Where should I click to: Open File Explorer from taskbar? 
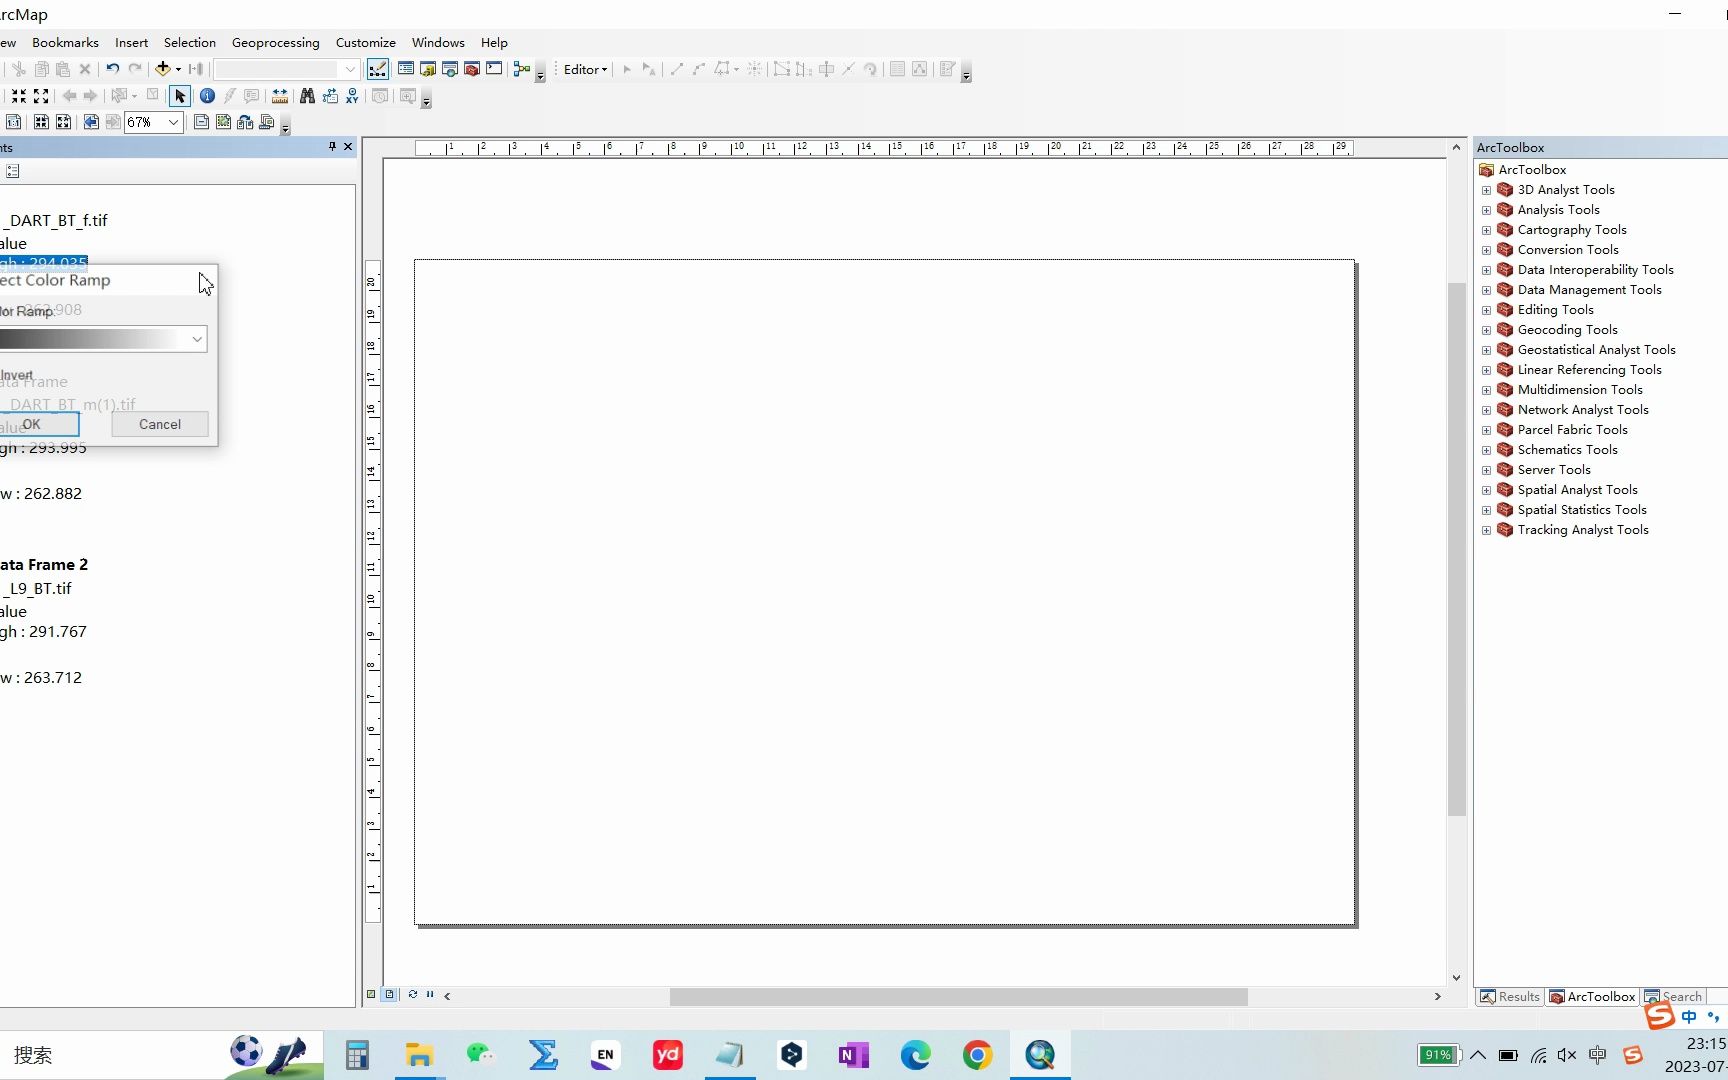(419, 1055)
